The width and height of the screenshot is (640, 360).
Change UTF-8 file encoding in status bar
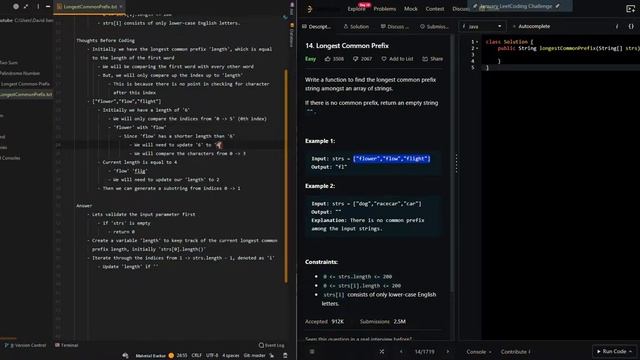(x=212, y=356)
